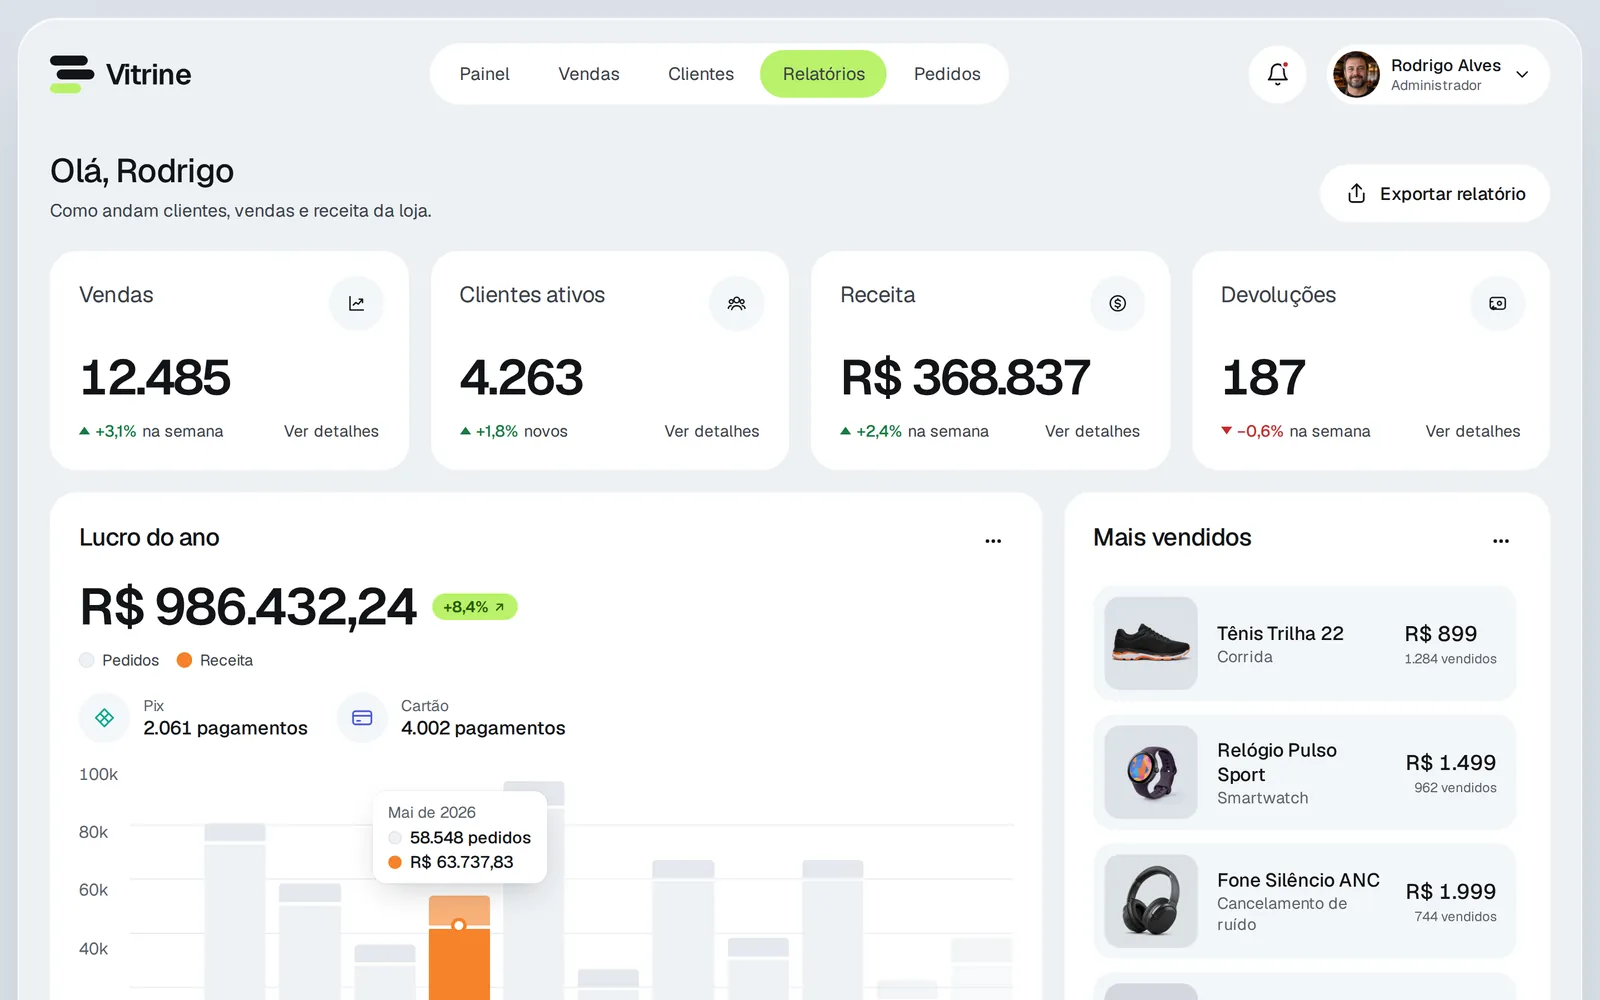
Task: Click the Pix payment icon
Action: coord(104,718)
